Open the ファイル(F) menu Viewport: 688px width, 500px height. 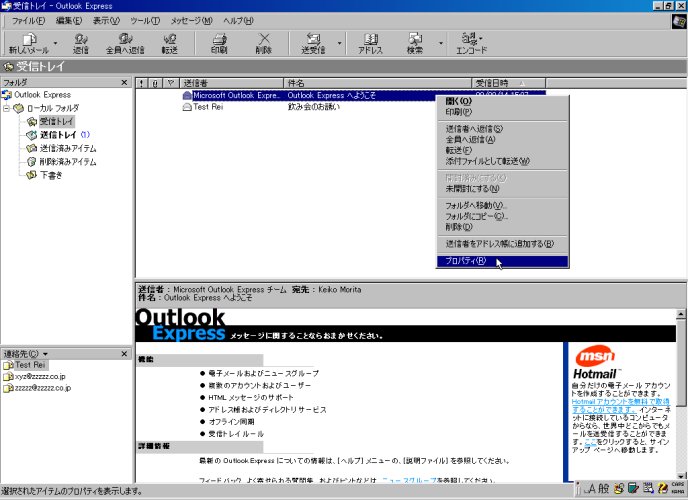tap(28, 21)
